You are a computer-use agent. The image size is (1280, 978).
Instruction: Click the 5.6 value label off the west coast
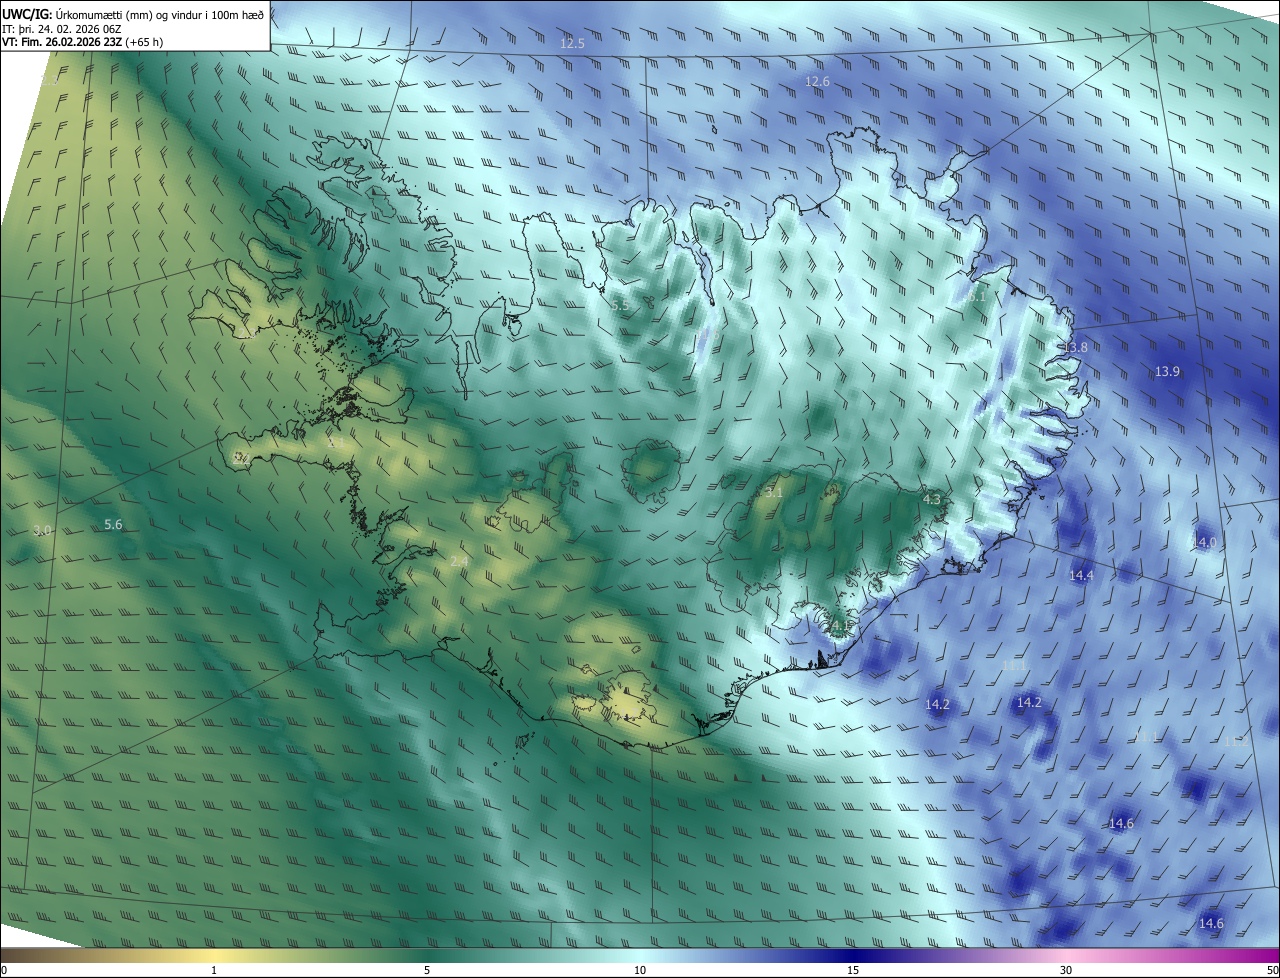113,524
